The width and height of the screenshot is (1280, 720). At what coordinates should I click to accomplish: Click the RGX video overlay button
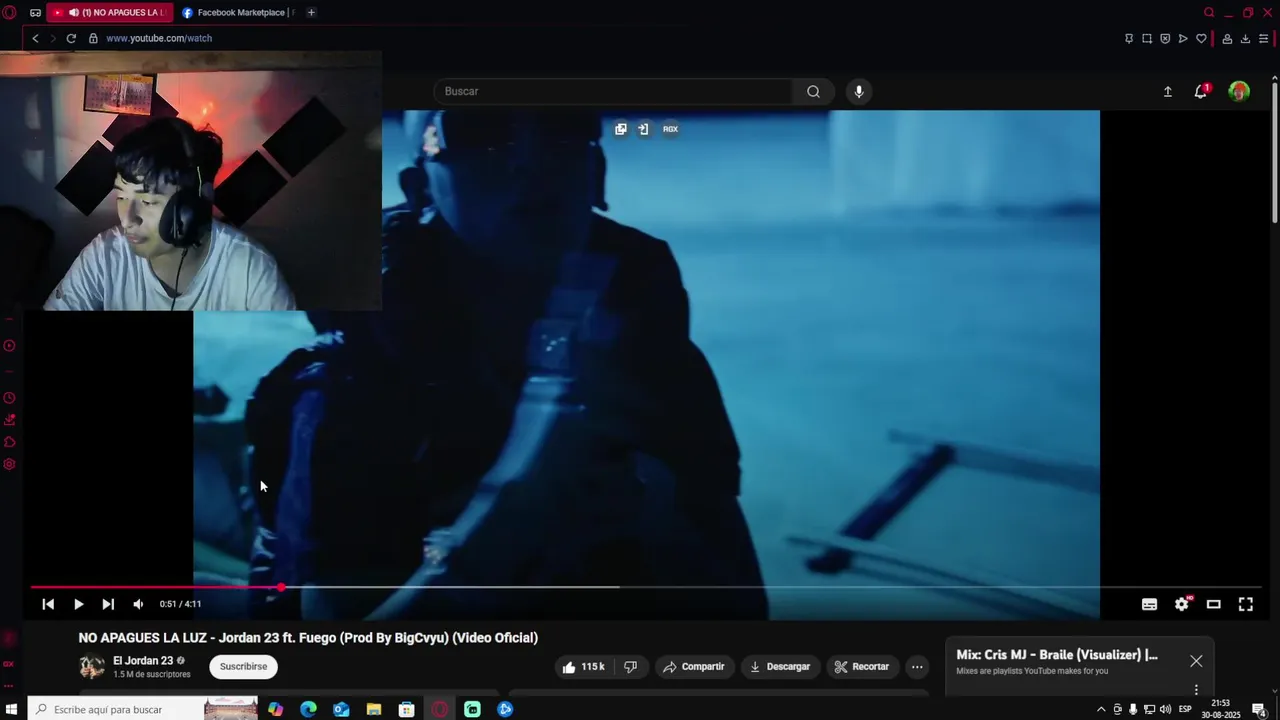pyautogui.click(x=670, y=129)
